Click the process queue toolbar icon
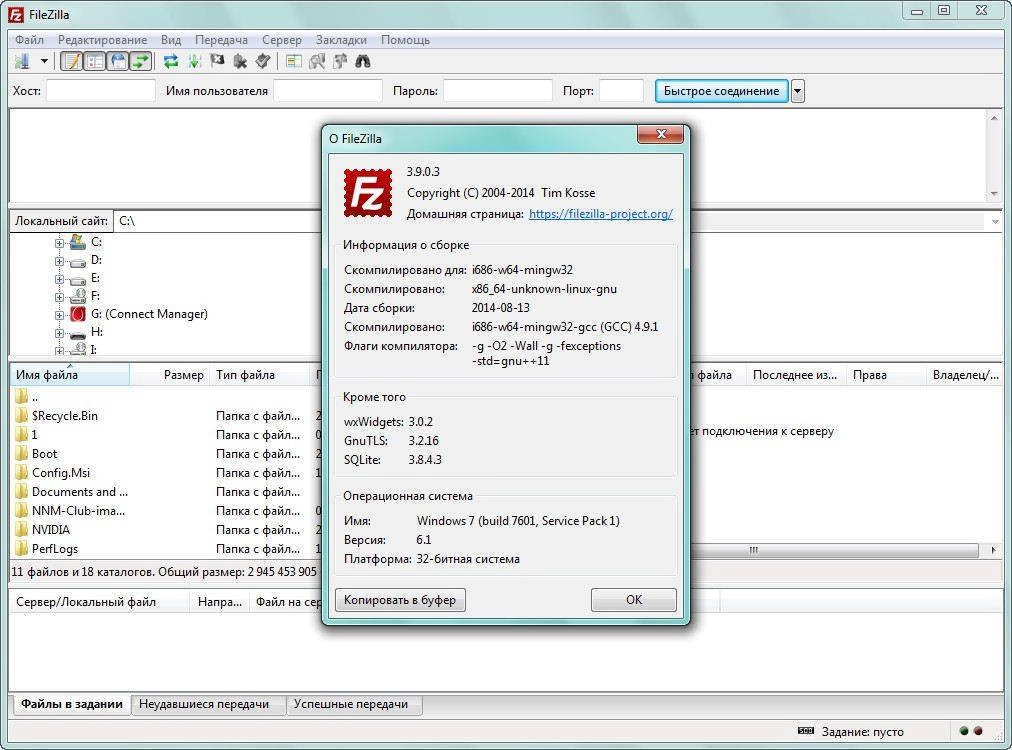The height and width of the screenshot is (750, 1012). pos(194,61)
